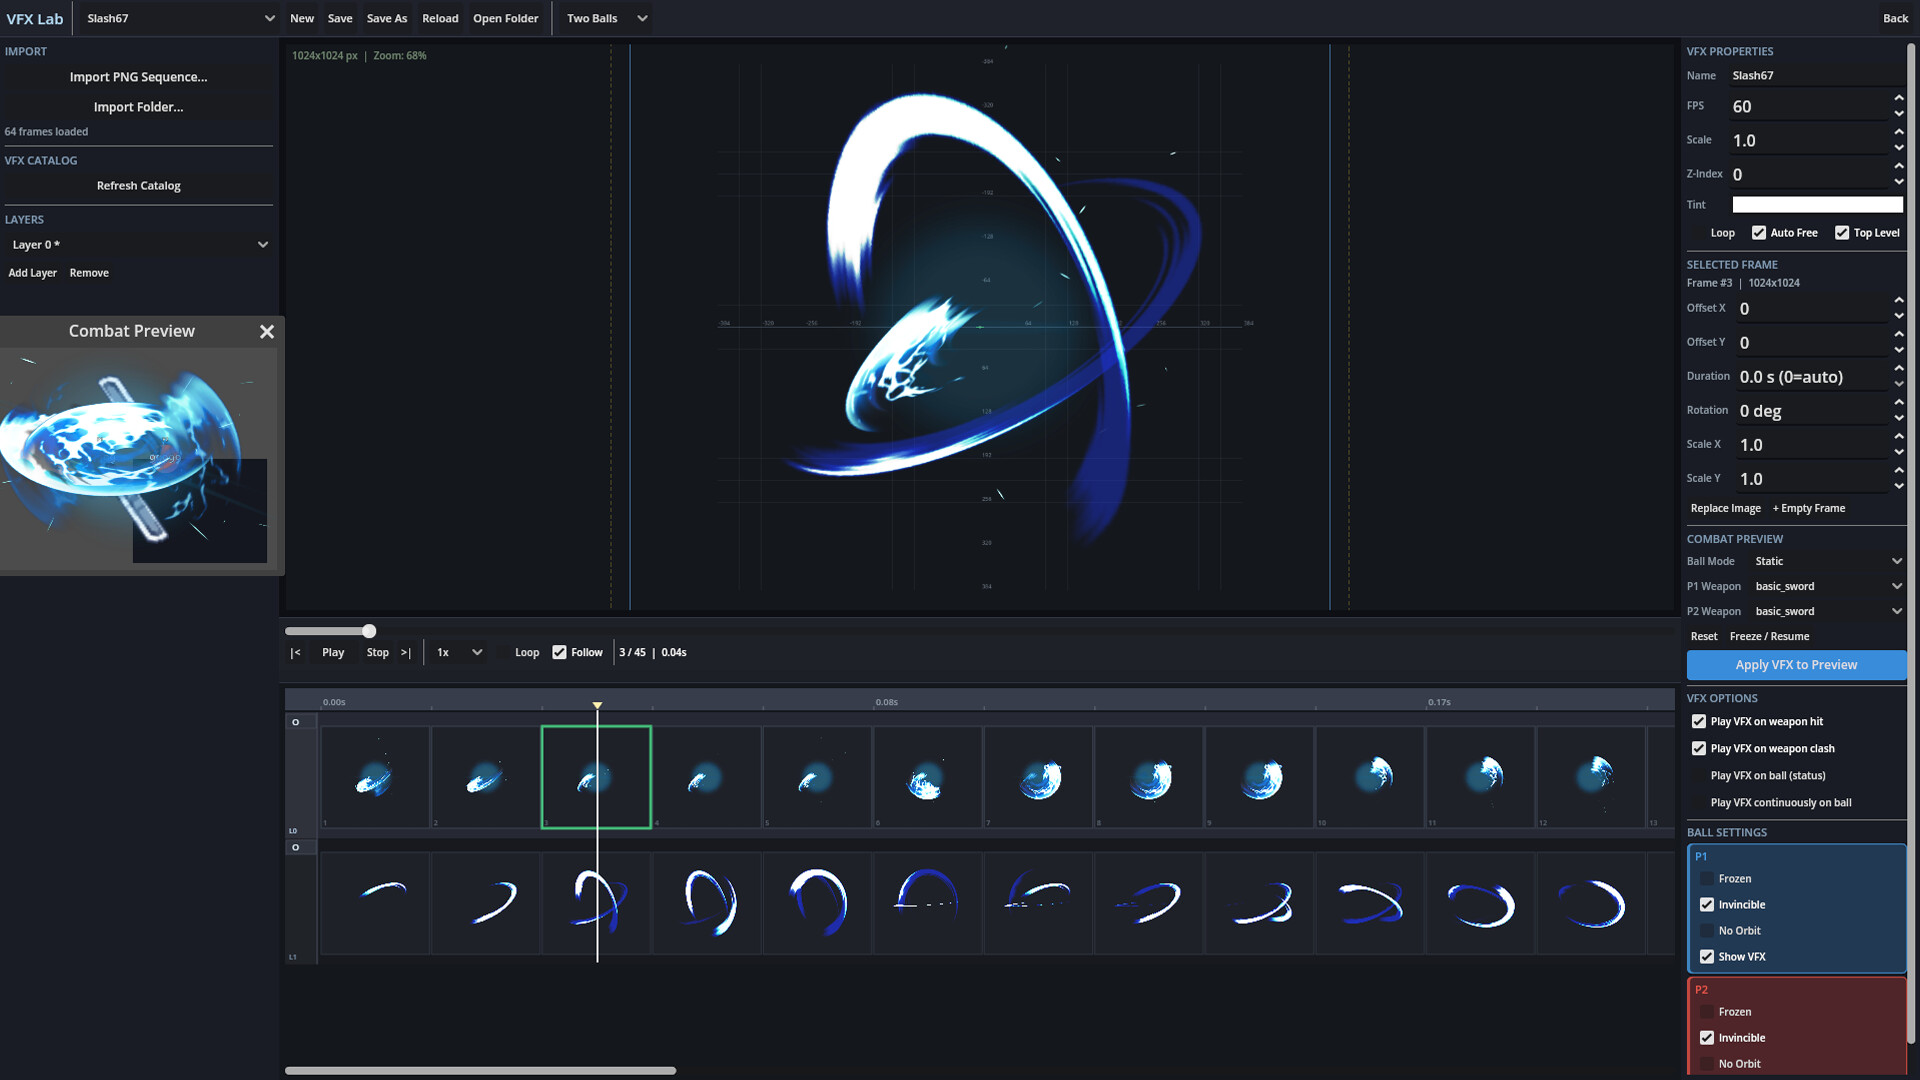
Task: Click Save As in top menu
Action: (386, 19)
